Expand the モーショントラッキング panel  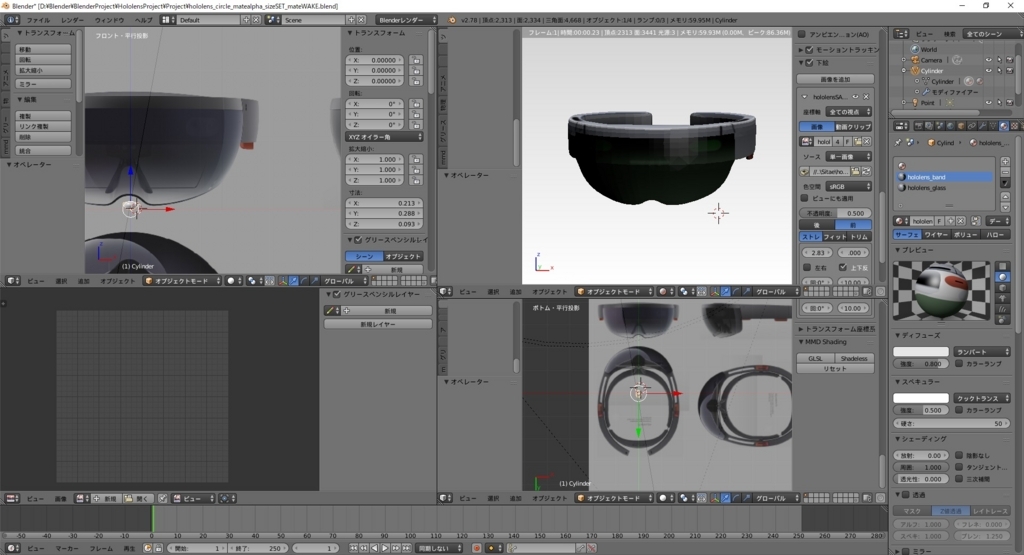click(x=801, y=50)
